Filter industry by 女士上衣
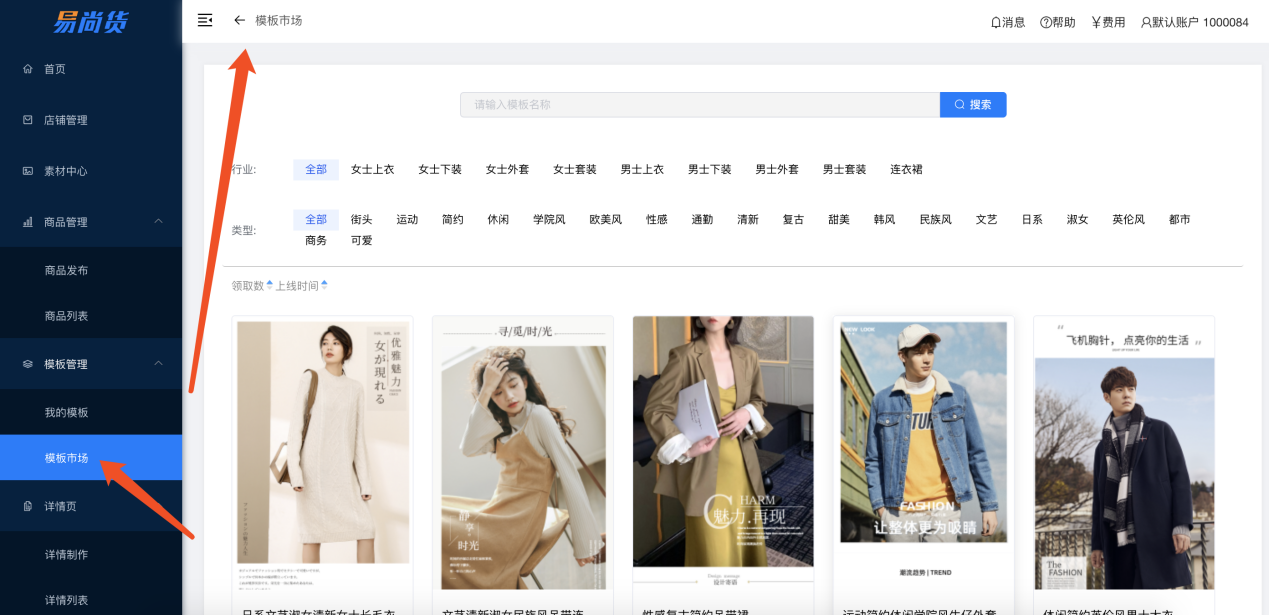The image size is (1269, 615). [372, 170]
